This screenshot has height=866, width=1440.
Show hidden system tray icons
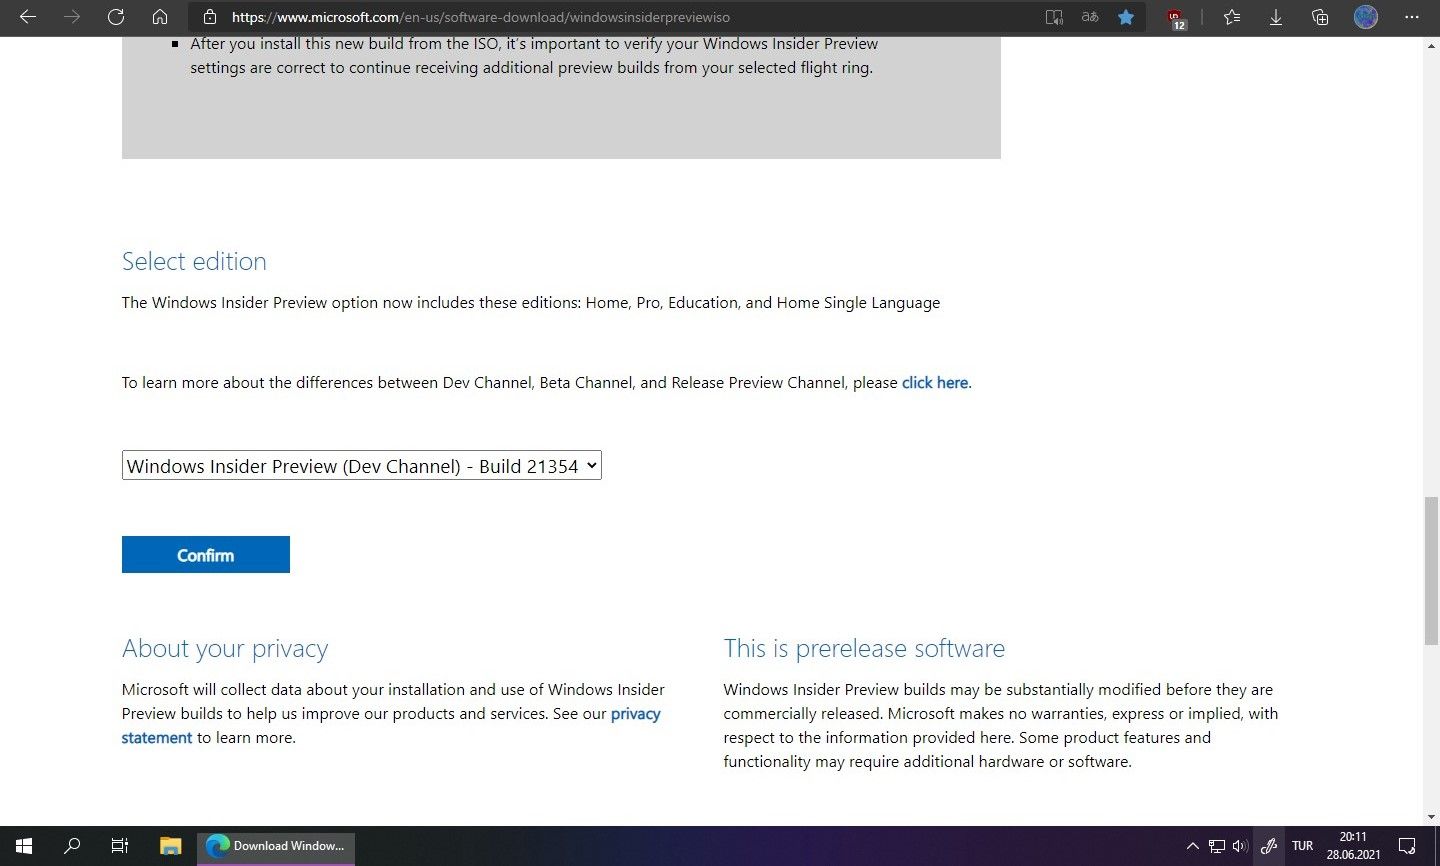pyautogui.click(x=1192, y=846)
